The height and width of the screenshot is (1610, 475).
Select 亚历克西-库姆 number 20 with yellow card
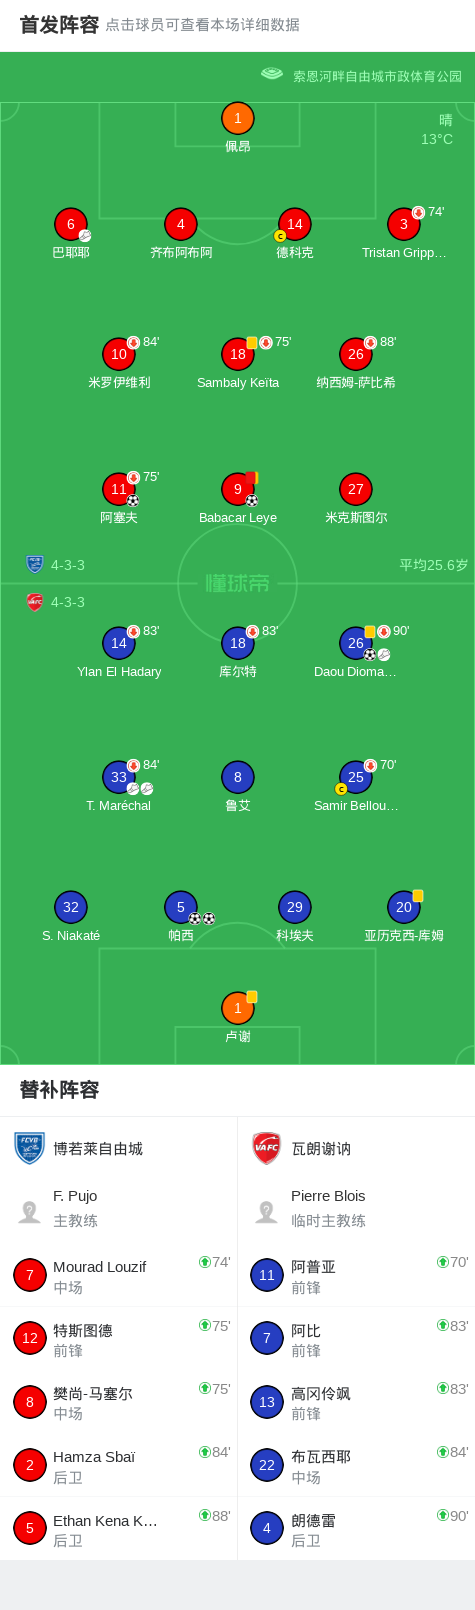click(404, 907)
